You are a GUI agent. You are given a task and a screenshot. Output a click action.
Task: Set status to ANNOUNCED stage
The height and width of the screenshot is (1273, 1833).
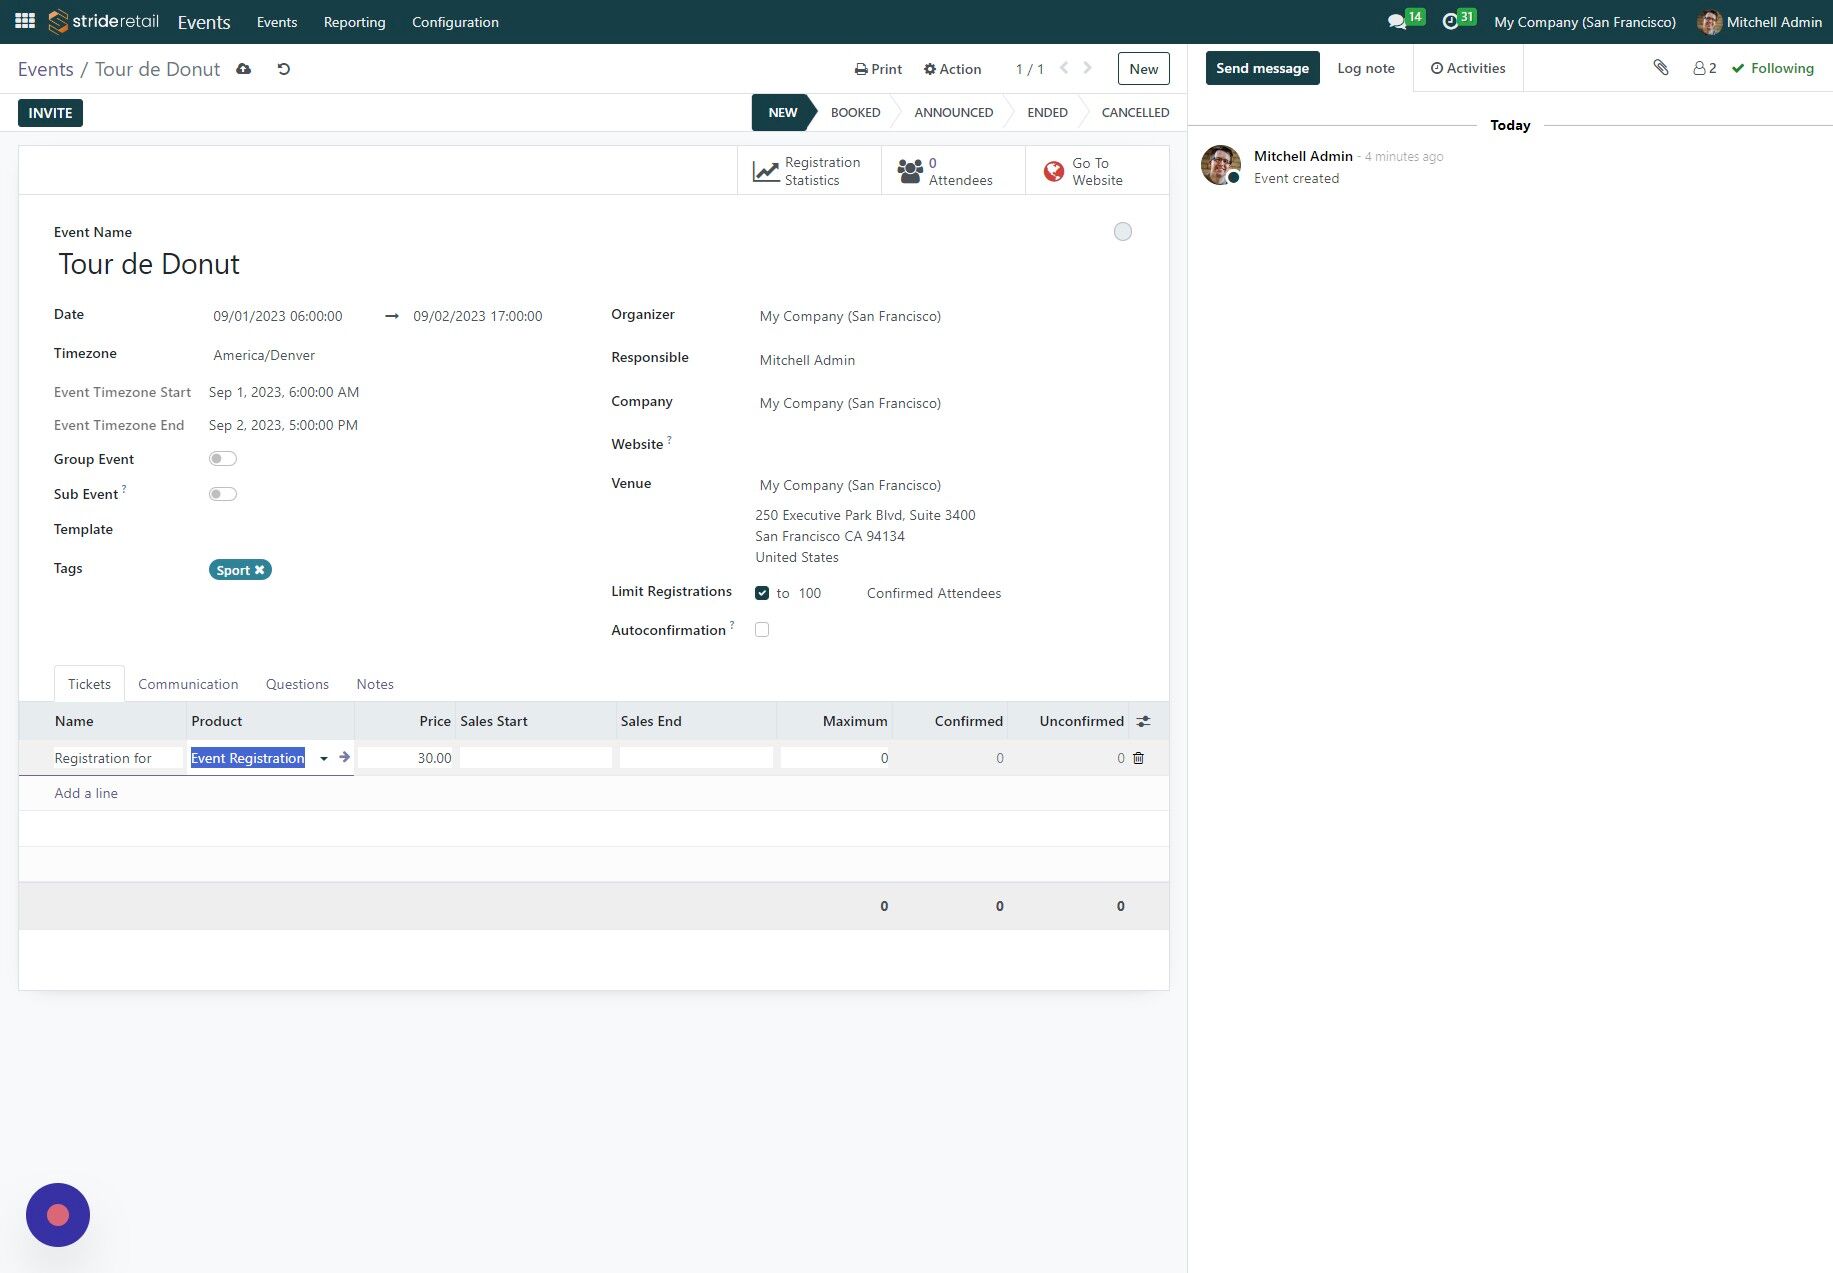tap(953, 113)
